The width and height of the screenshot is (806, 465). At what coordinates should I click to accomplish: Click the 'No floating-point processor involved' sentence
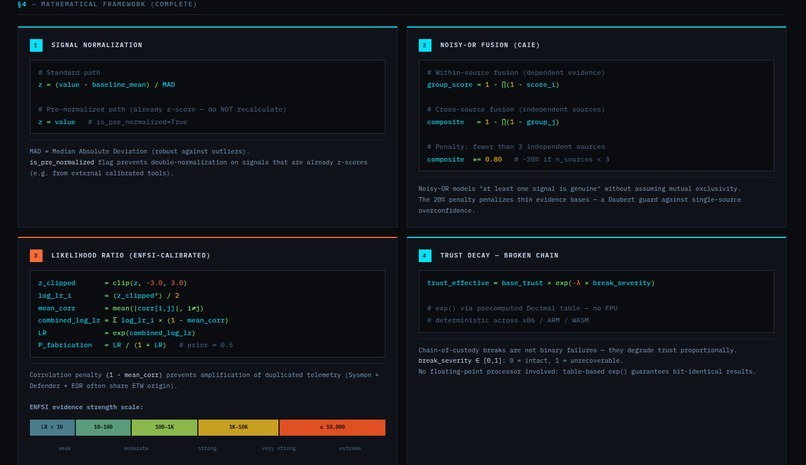tap(587, 372)
